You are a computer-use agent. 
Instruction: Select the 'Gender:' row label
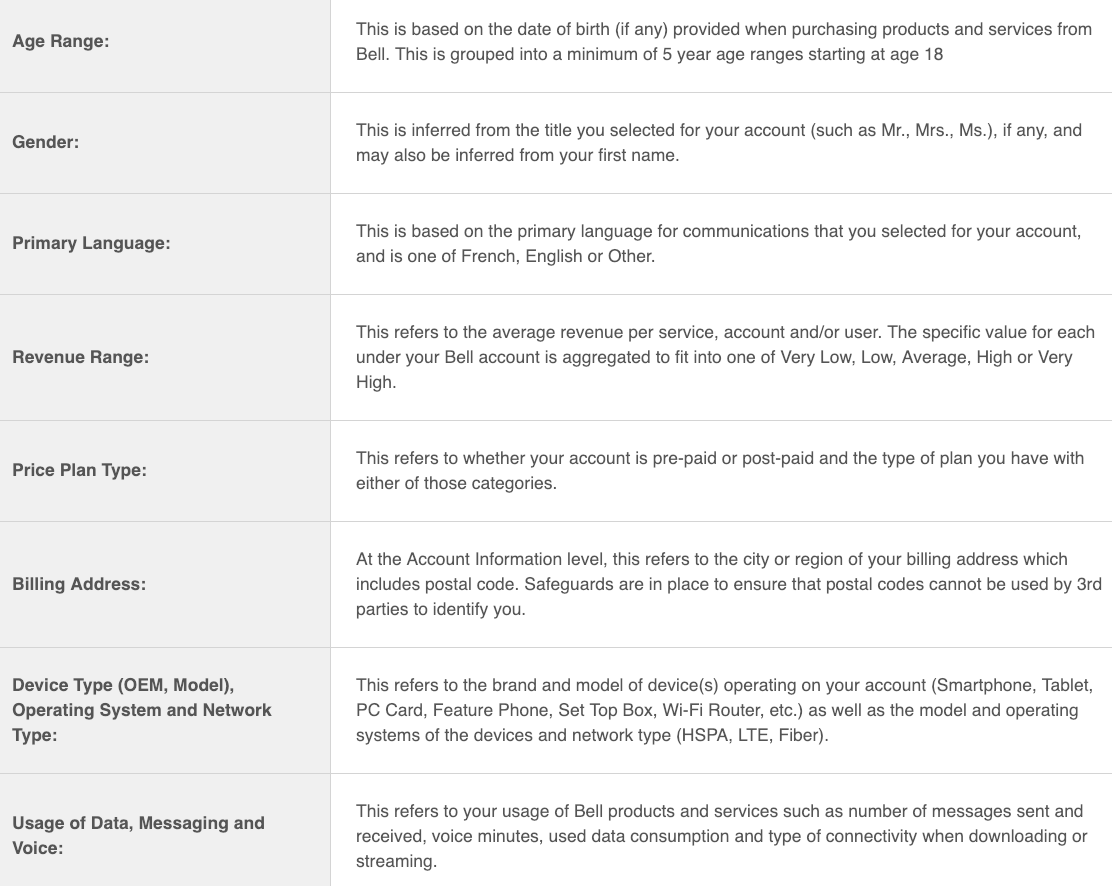pos(45,143)
